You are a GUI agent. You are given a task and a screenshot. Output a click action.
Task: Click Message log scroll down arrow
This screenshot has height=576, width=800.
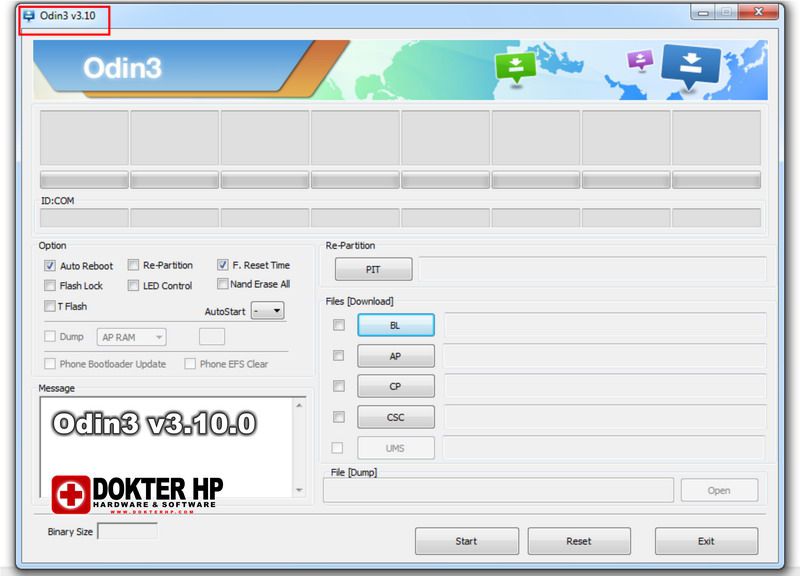(x=299, y=490)
